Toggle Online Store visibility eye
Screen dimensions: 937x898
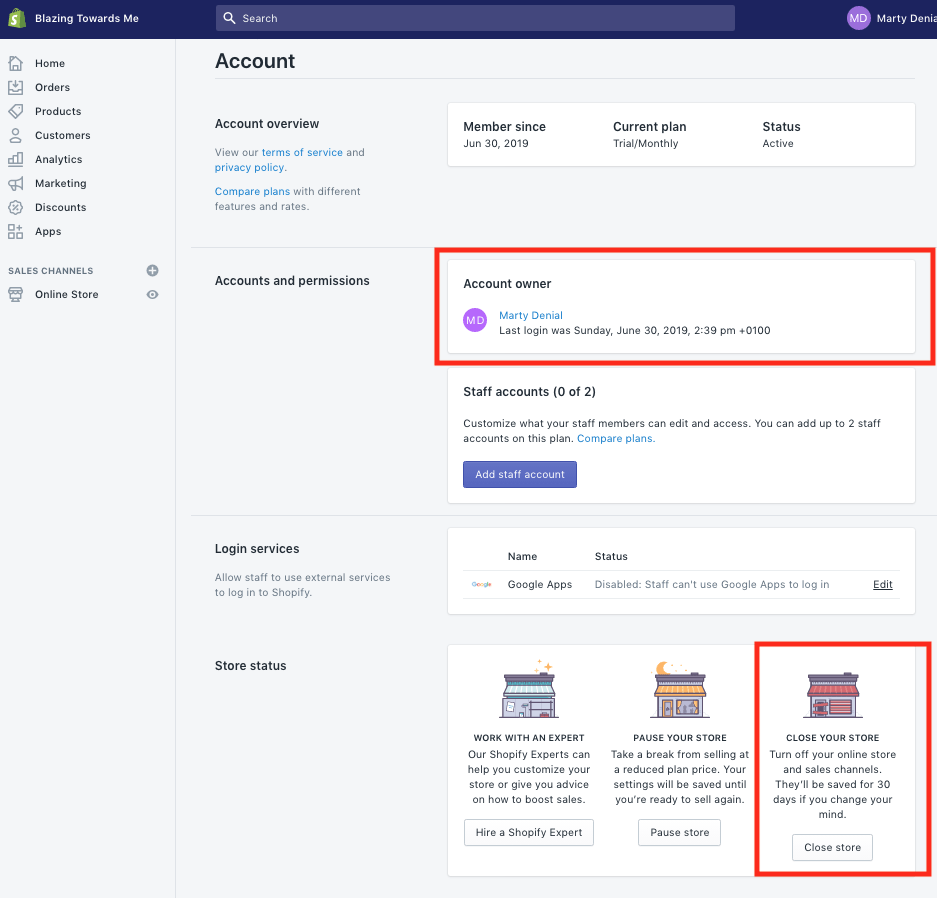click(x=151, y=294)
